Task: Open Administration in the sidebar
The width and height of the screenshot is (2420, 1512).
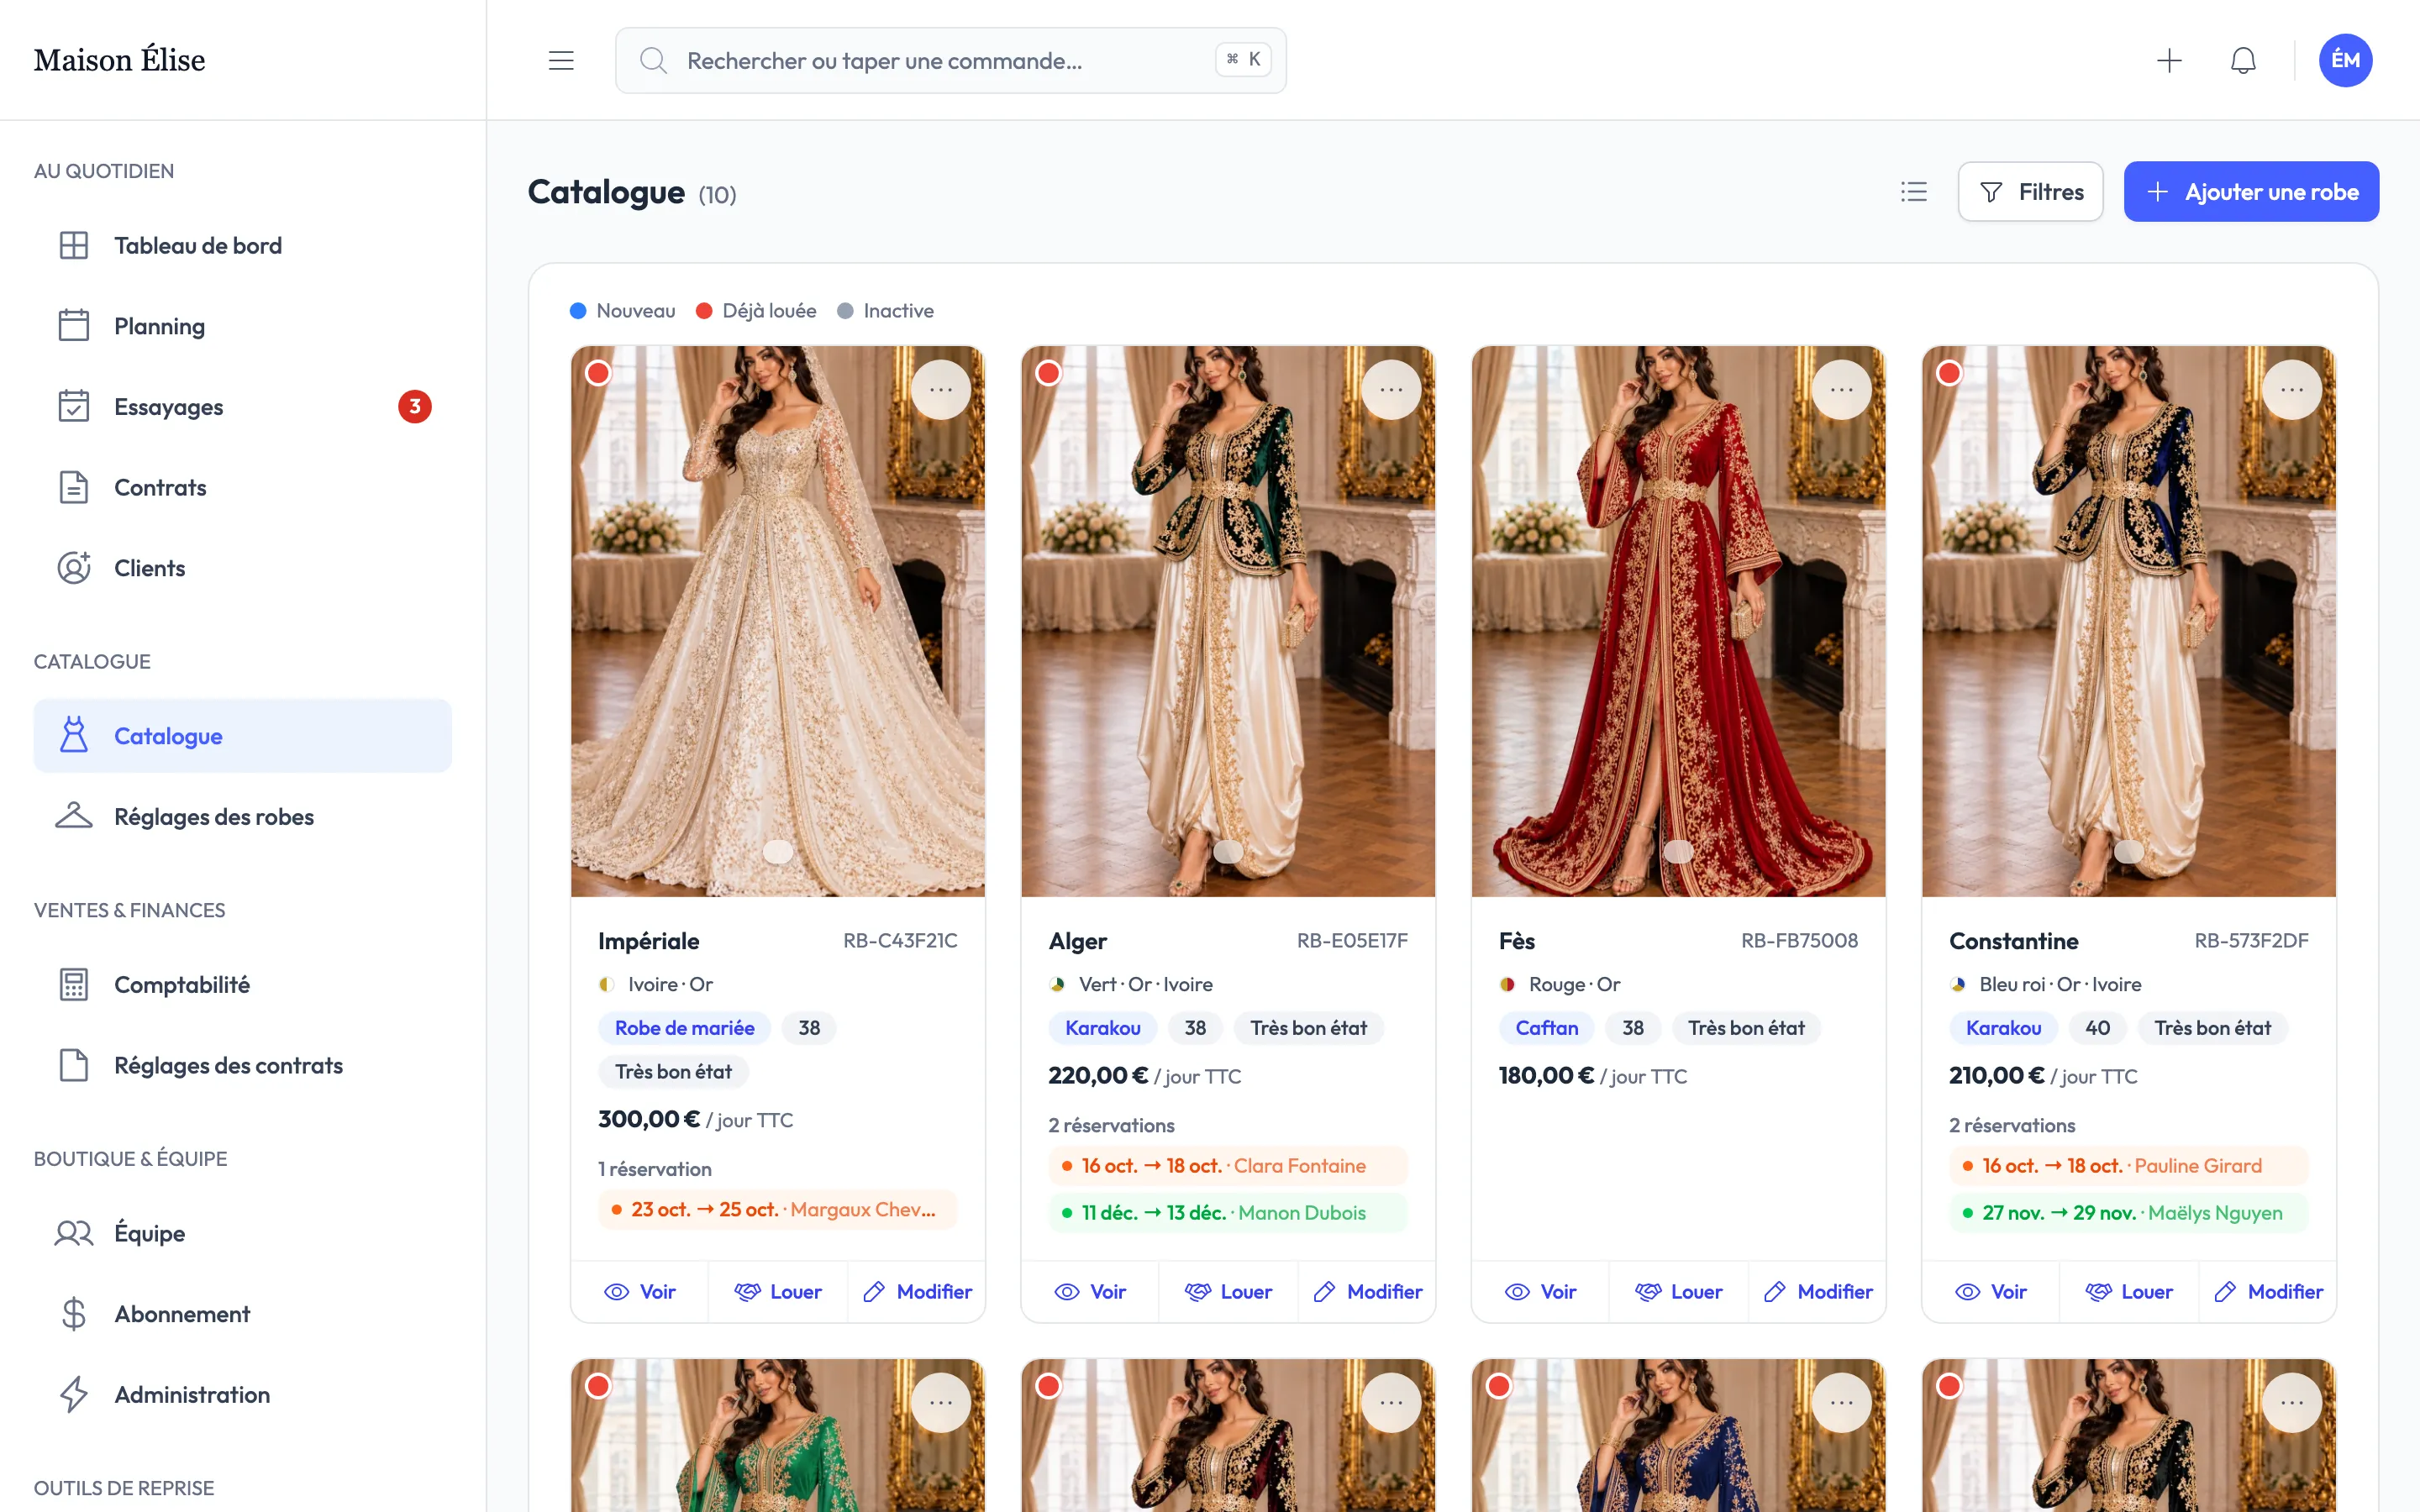Action: point(243,1394)
